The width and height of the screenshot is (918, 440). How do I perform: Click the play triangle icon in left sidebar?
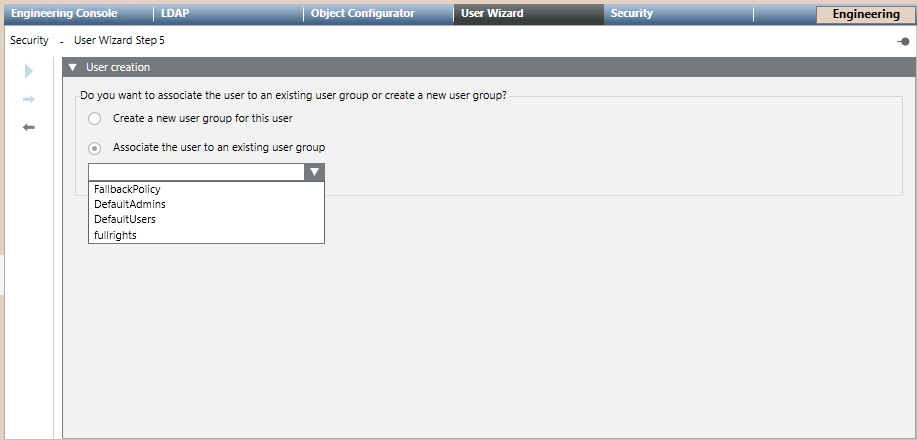click(x=29, y=71)
